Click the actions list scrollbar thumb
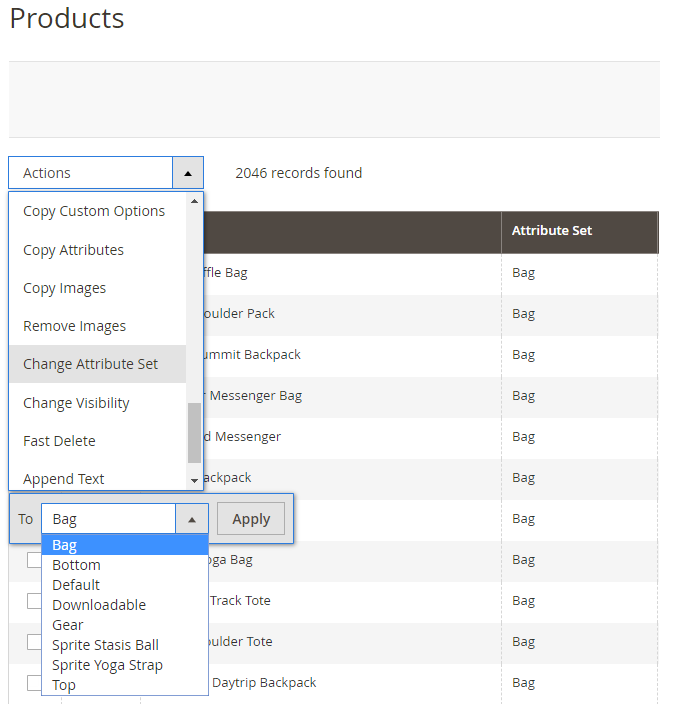Screen dimensions: 685x704 click(195, 432)
